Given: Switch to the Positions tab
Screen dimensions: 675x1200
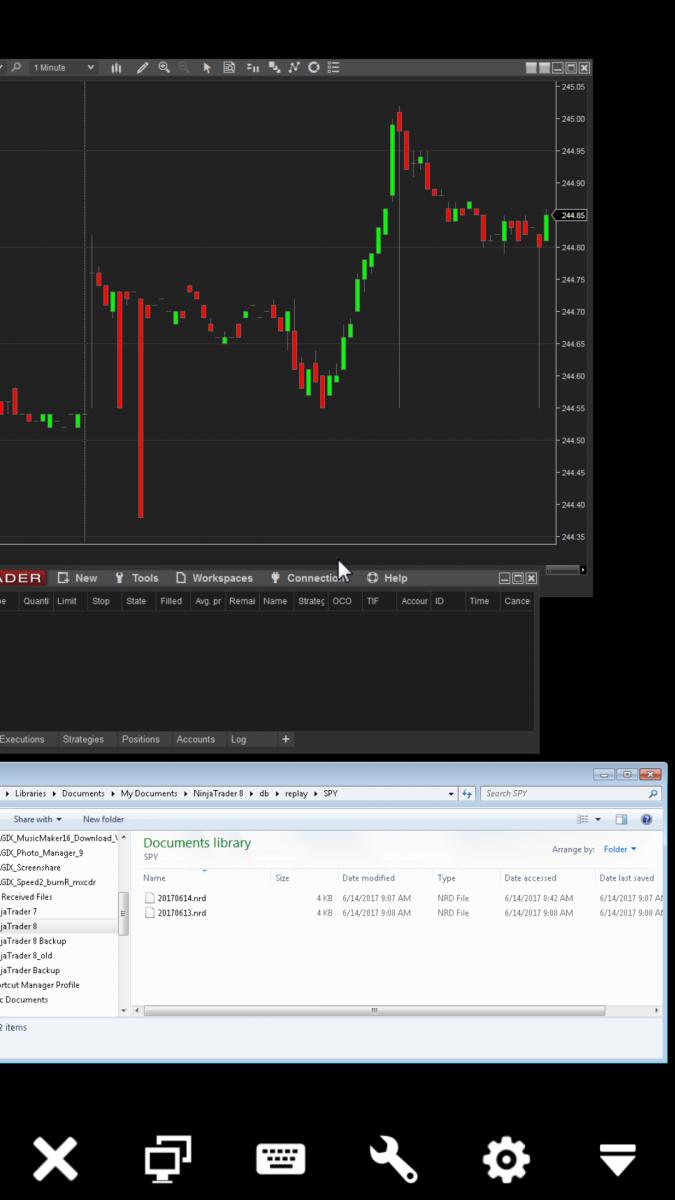Looking at the screenshot, I should (141, 740).
